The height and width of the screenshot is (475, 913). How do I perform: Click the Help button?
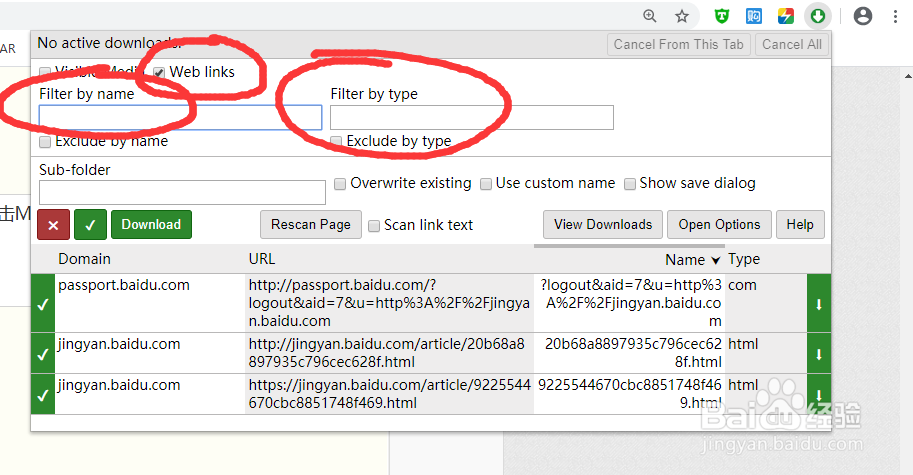pos(800,225)
